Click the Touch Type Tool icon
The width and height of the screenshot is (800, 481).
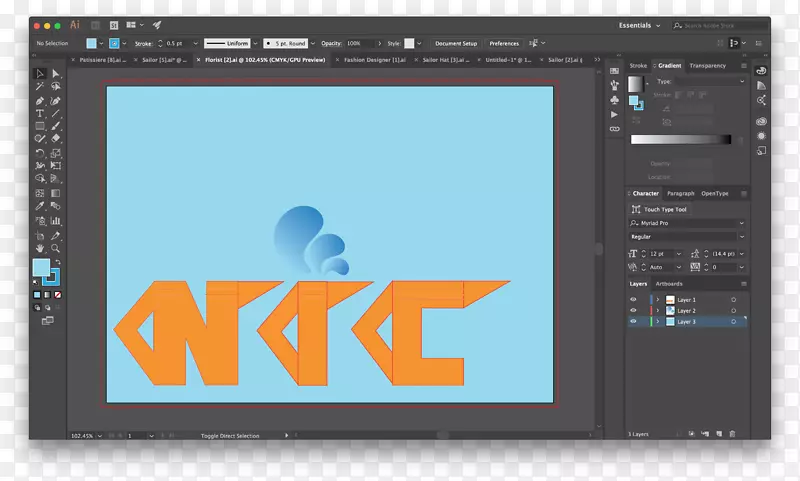pyautogui.click(x=638, y=210)
